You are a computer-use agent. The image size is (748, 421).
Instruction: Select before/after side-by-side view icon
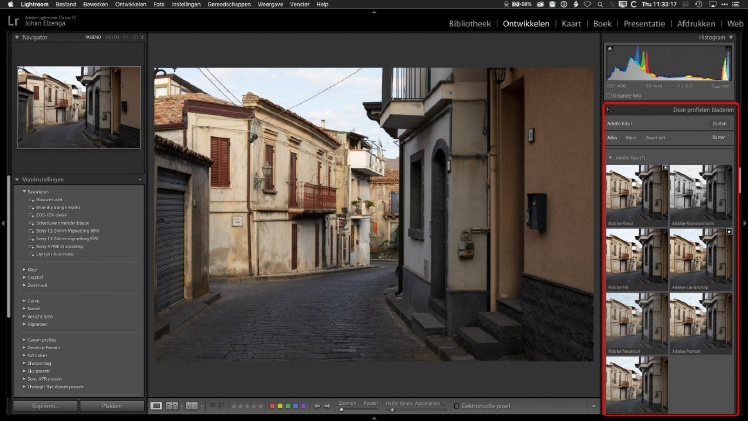point(171,406)
